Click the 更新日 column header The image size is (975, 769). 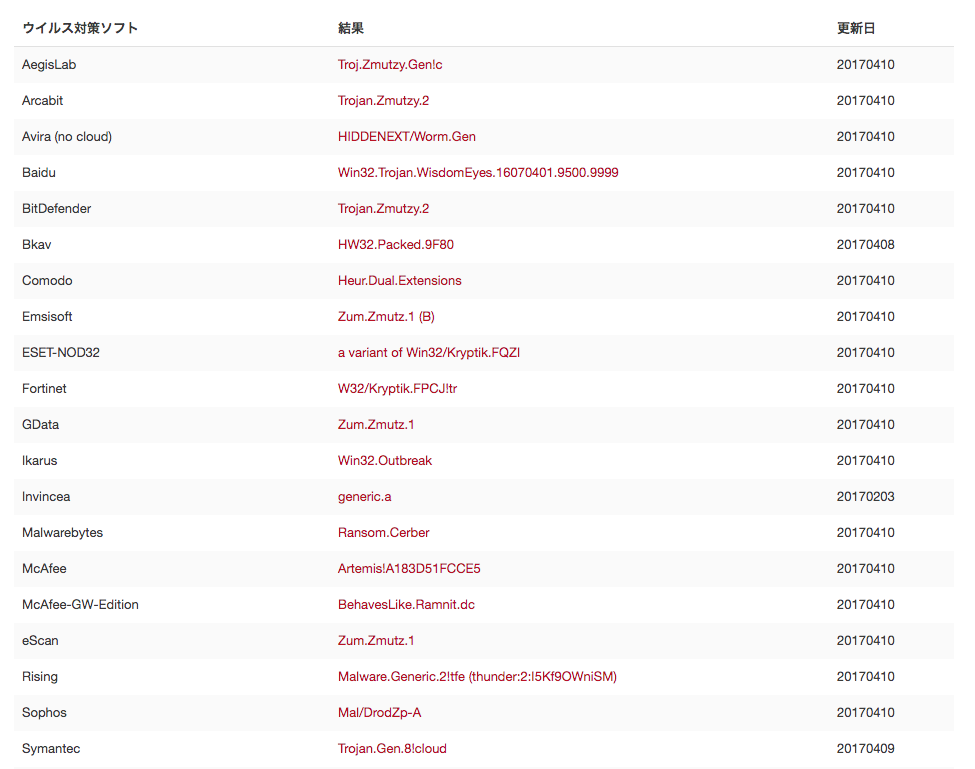(x=856, y=28)
